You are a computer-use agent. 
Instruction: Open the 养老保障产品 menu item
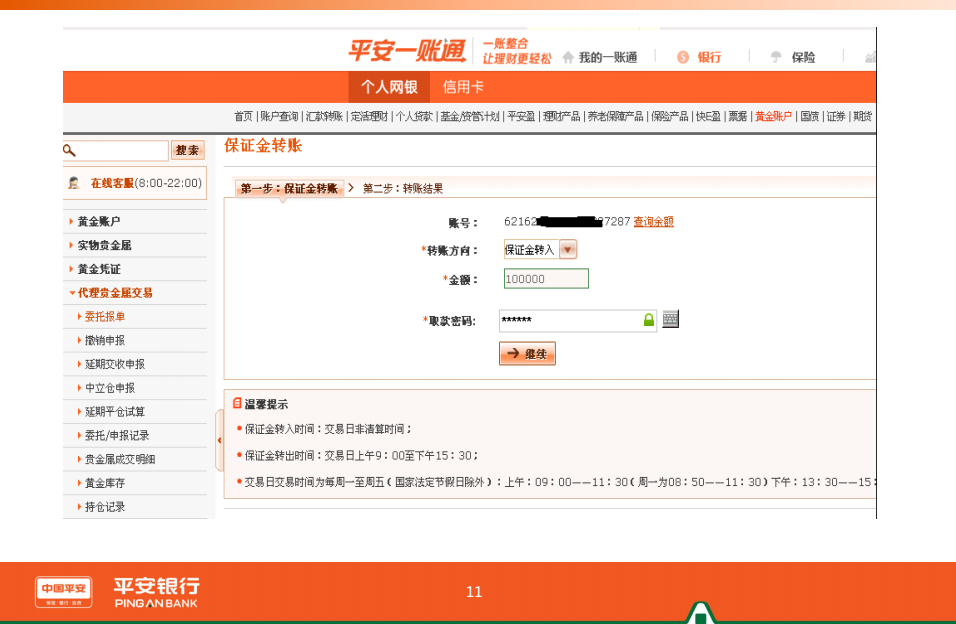(x=615, y=117)
